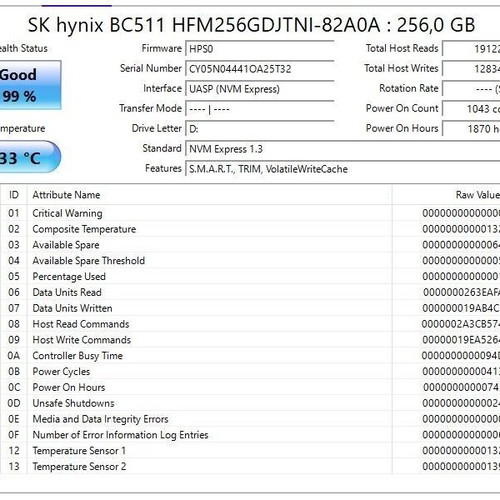Viewport: 500px width, 500px height.
Task: Click the Rotation Rate label
Action: pyautogui.click(x=409, y=88)
